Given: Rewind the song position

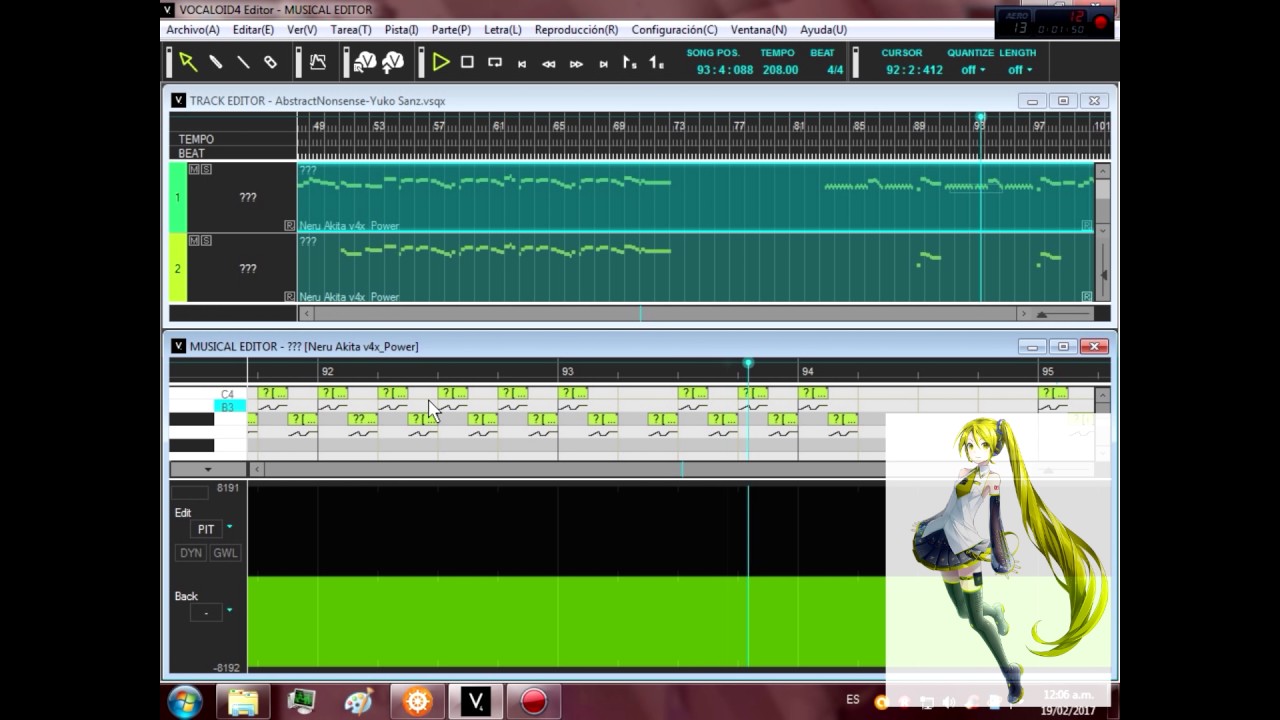Looking at the screenshot, I should (x=549, y=63).
